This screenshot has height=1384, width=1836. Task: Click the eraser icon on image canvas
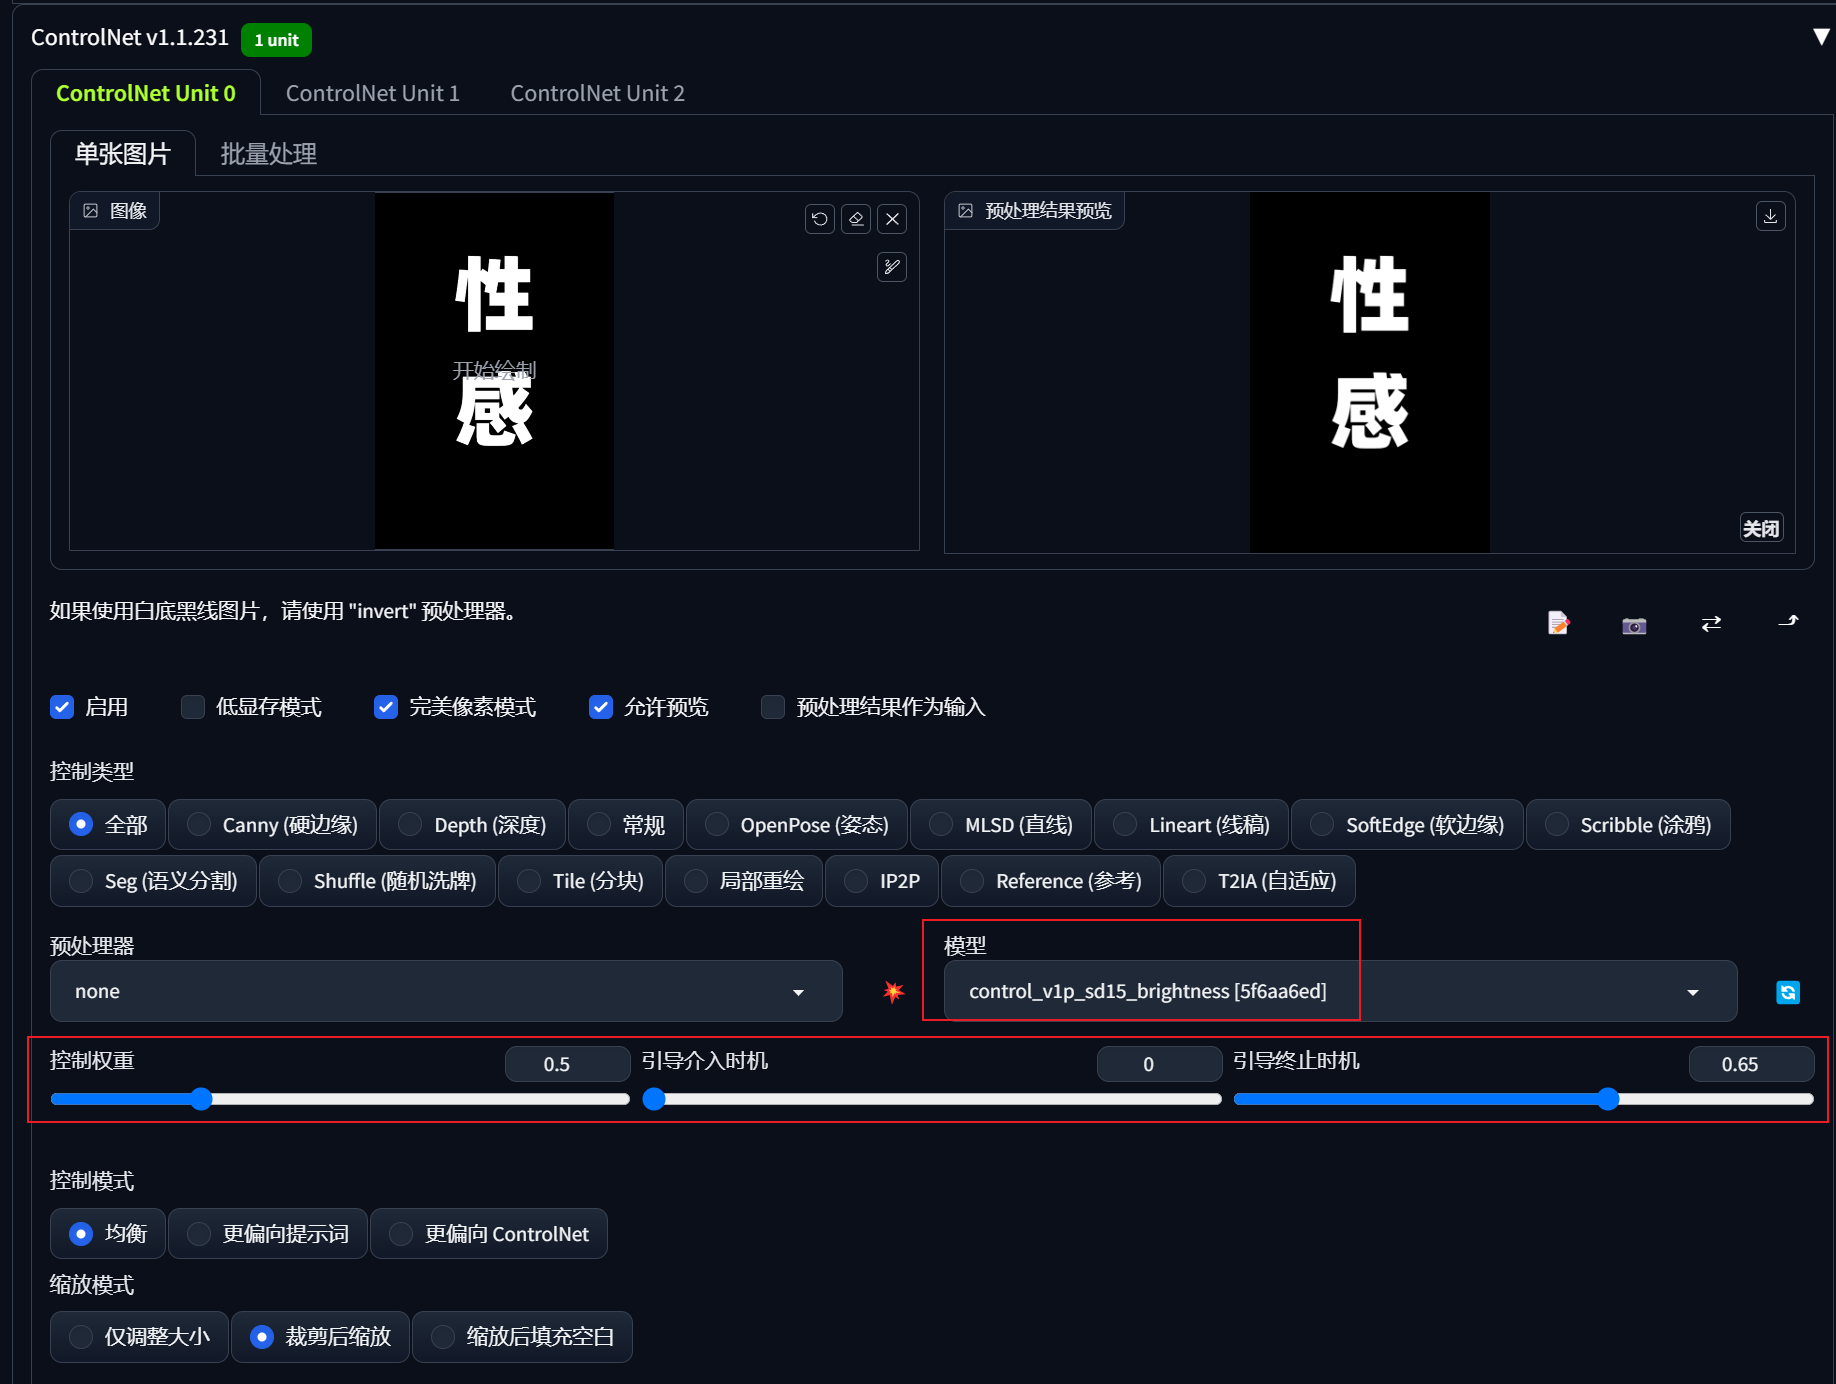856,219
